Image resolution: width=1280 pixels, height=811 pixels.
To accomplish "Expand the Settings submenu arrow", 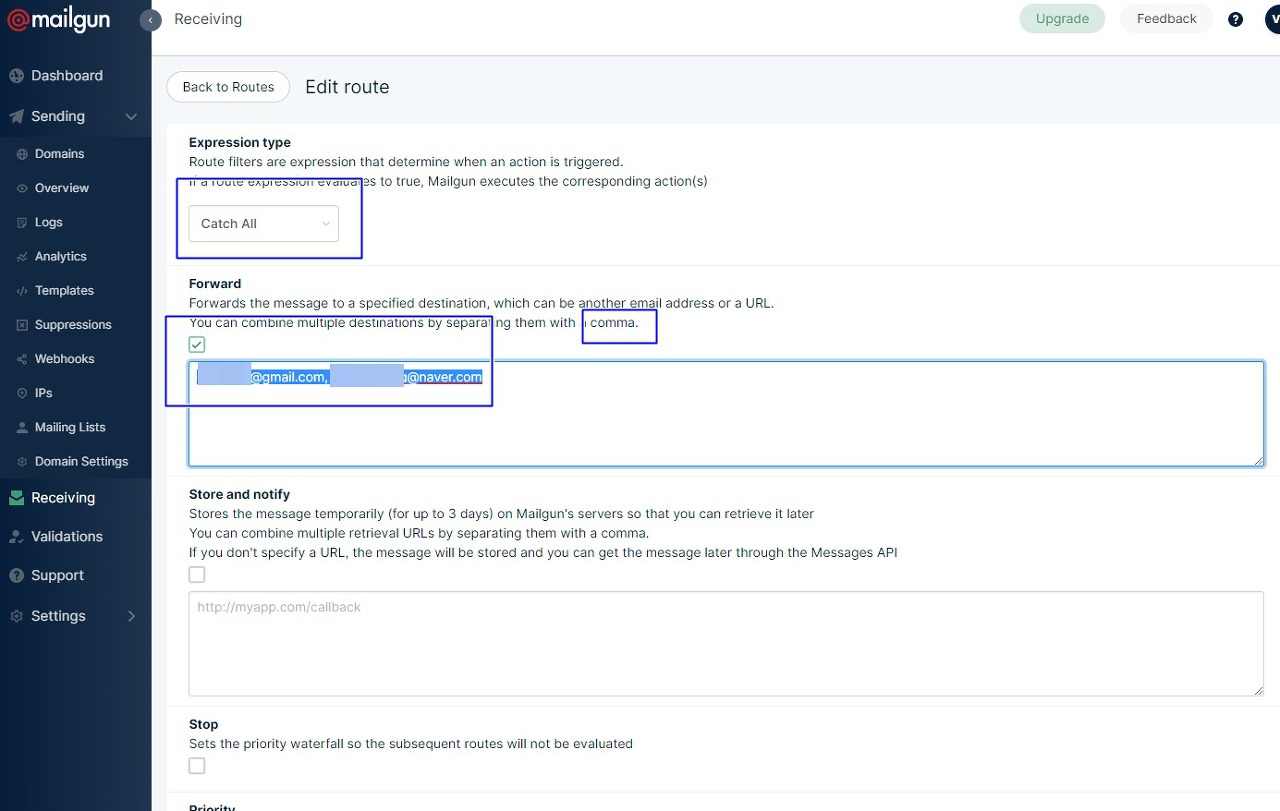I will click(x=131, y=617).
